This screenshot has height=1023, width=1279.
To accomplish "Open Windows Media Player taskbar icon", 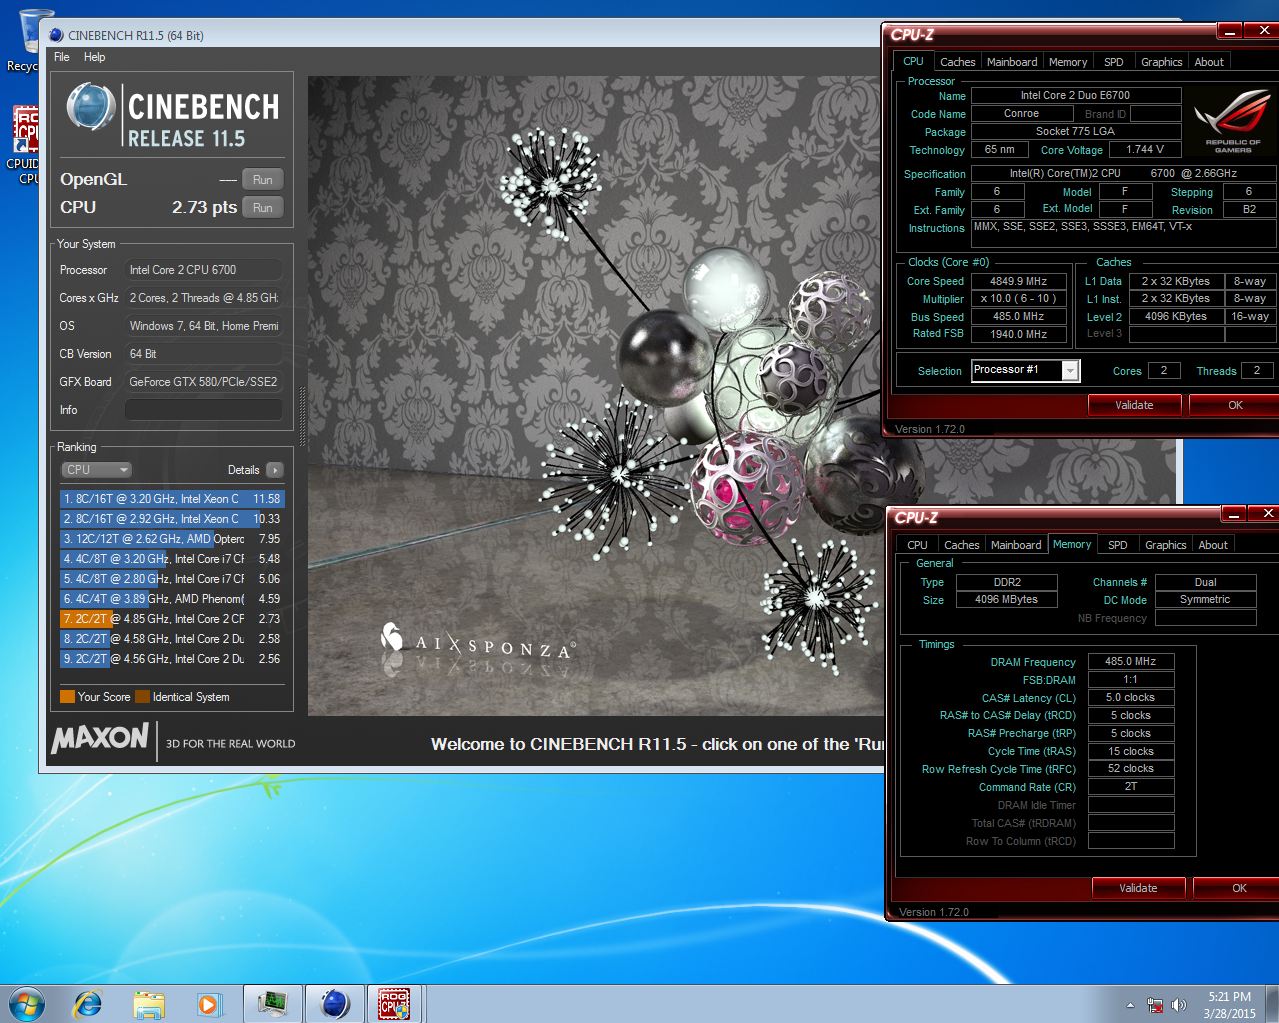I will pos(208,1004).
